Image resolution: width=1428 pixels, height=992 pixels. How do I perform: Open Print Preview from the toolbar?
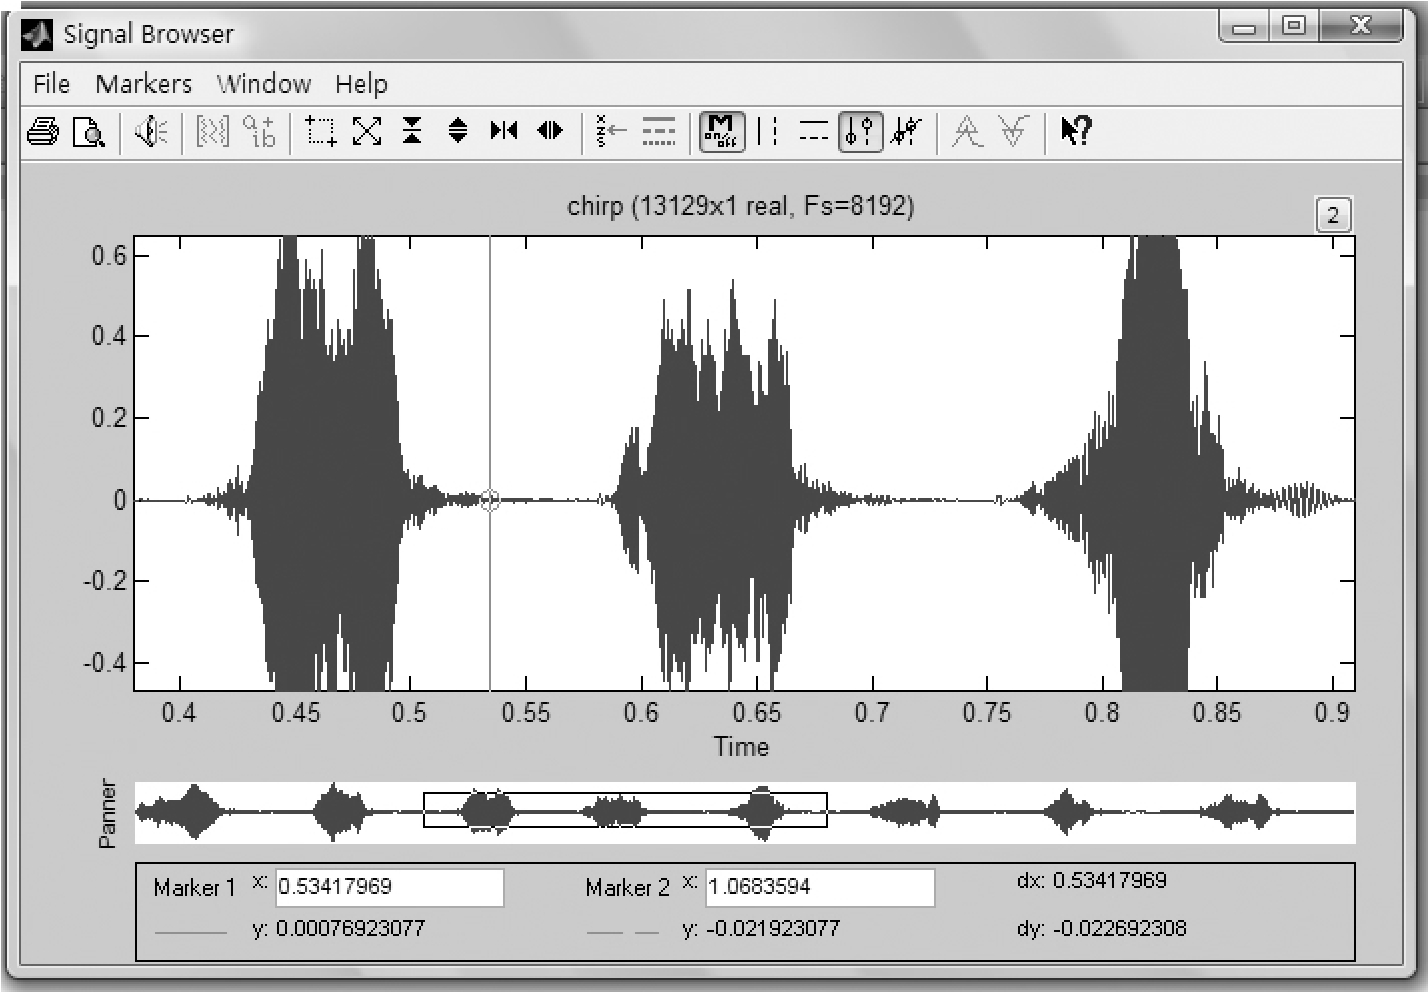coord(89,131)
